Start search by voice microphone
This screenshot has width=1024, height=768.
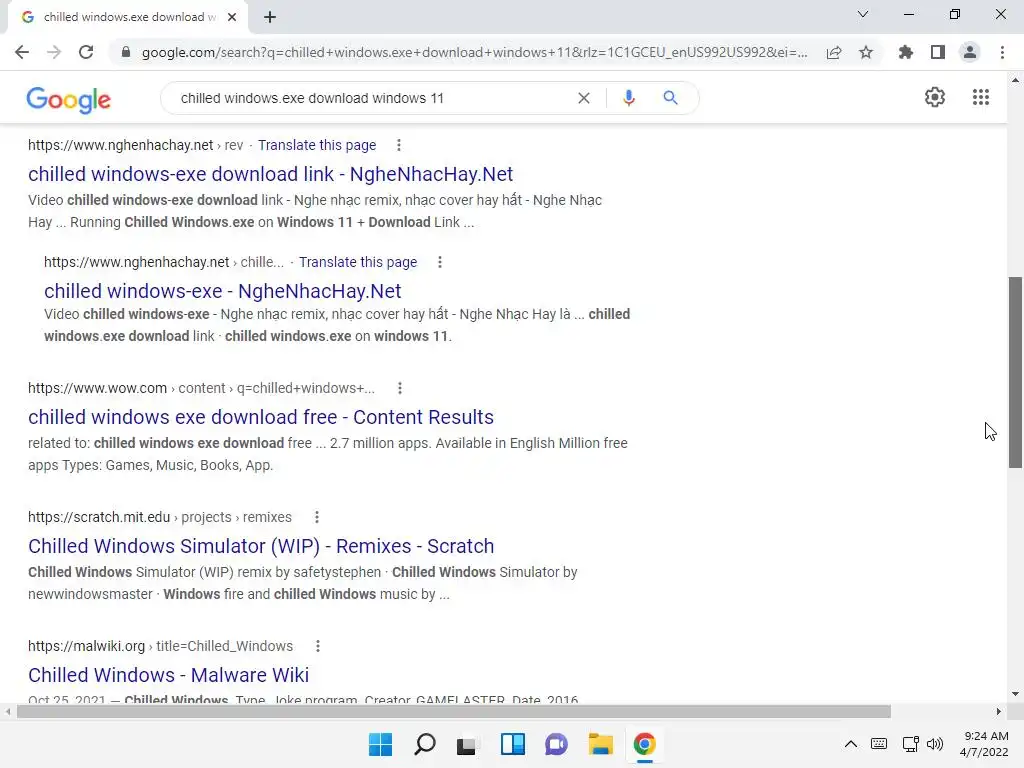pyautogui.click(x=628, y=98)
